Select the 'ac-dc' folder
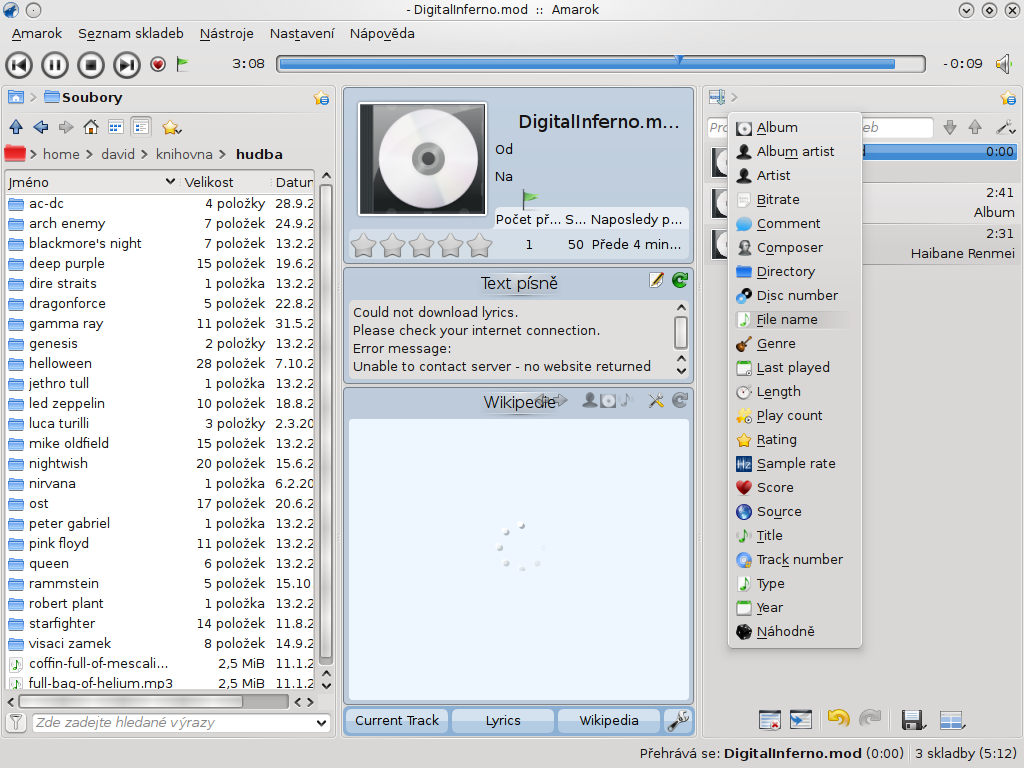This screenshot has height=768, width=1024. click(46, 204)
